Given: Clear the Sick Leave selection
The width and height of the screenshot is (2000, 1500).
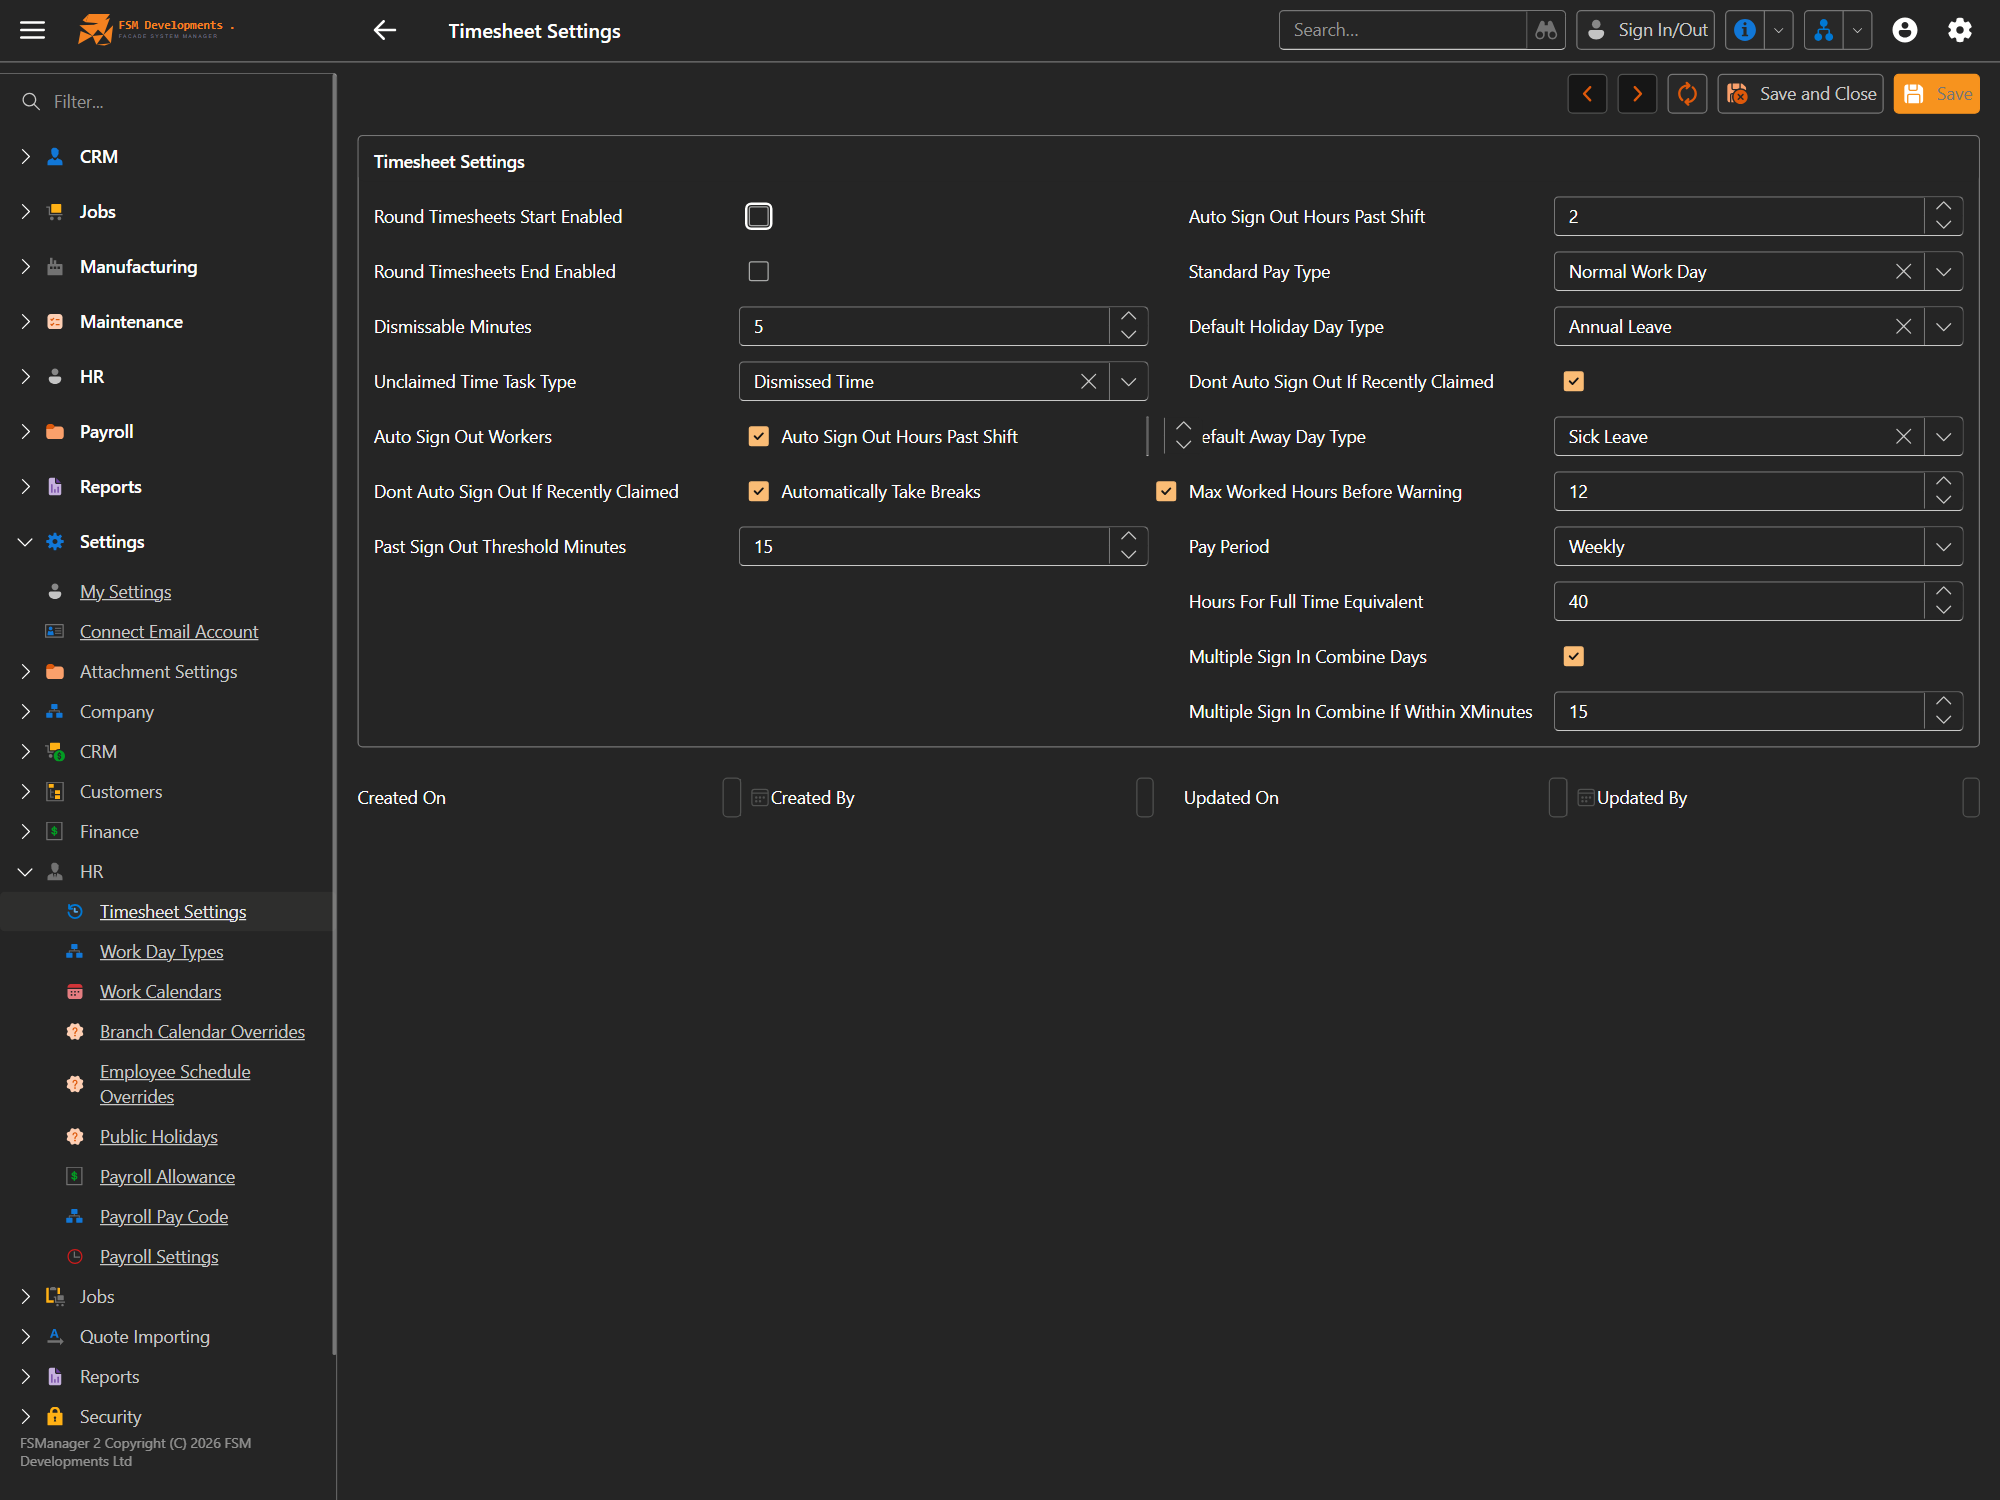Looking at the screenshot, I should [x=1903, y=437].
